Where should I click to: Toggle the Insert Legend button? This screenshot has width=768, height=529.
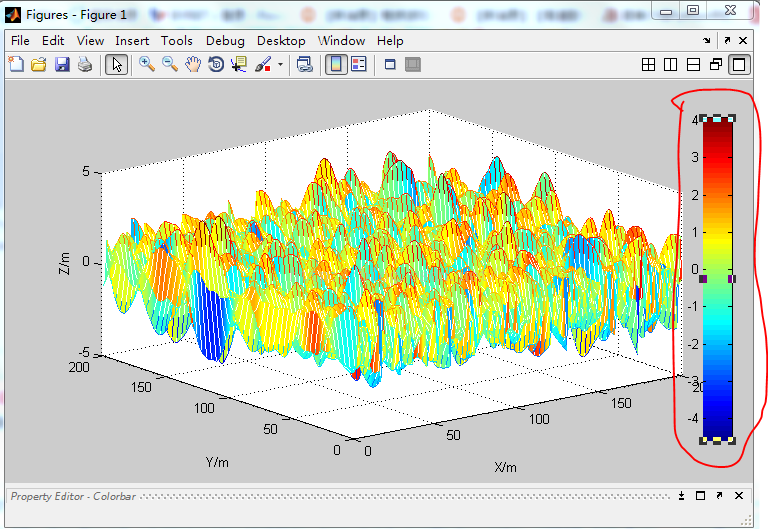click(x=358, y=65)
